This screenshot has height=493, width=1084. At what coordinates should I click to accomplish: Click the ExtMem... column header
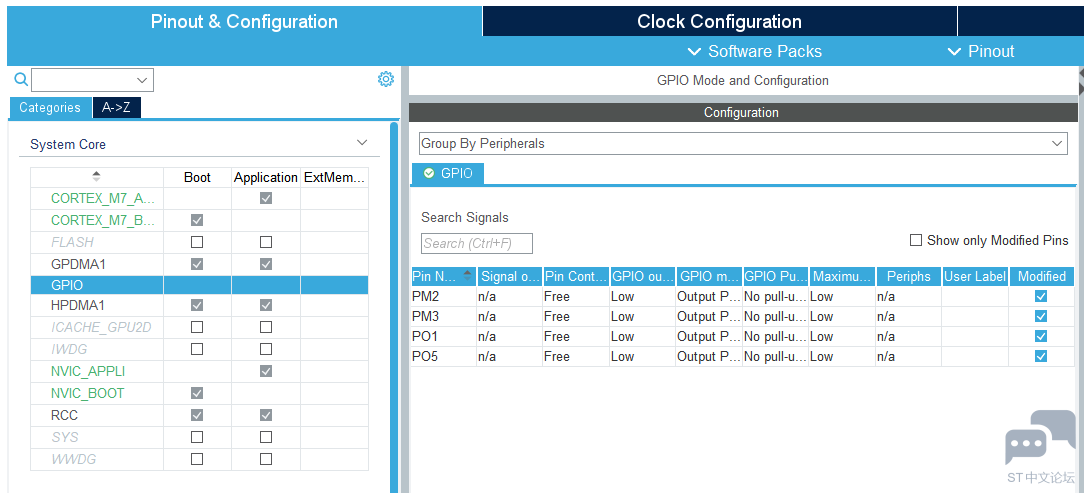click(335, 177)
